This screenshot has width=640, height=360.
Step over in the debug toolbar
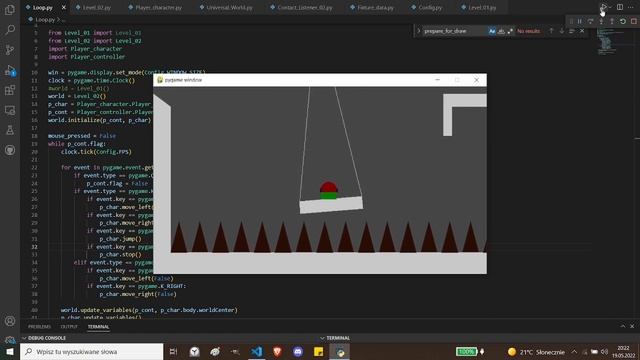[x=590, y=21]
